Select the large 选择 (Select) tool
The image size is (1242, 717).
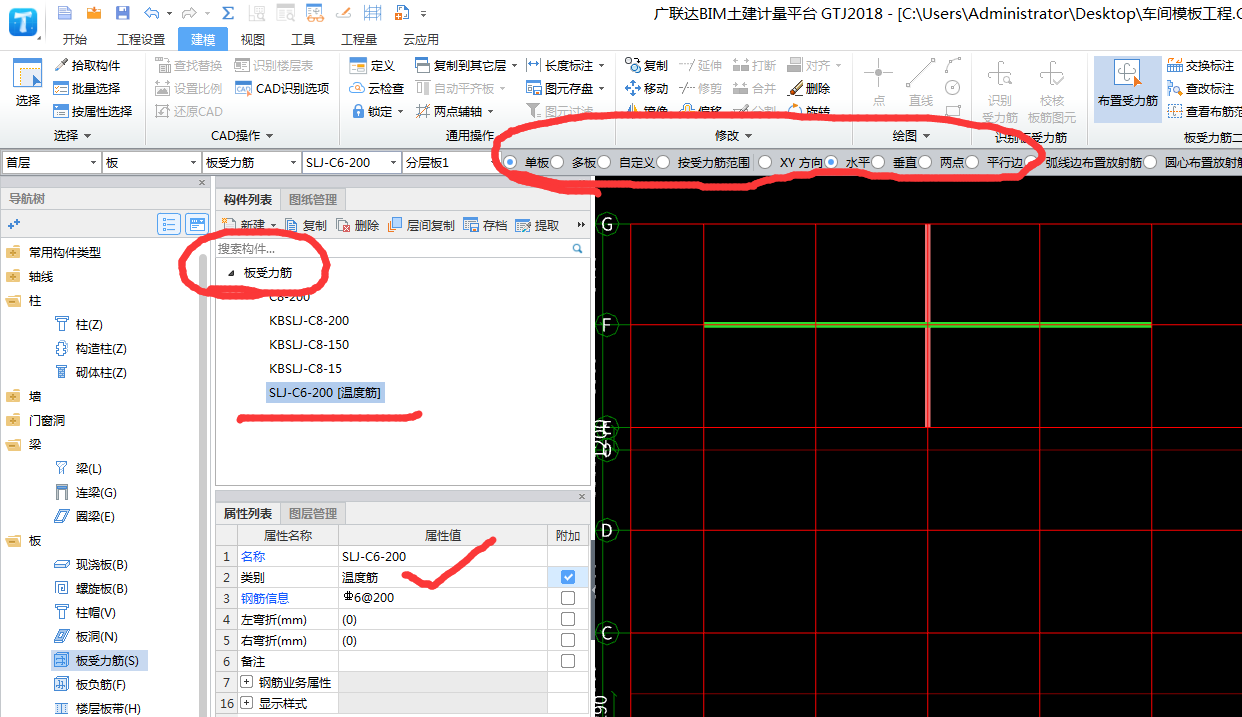click(x=27, y=84)
